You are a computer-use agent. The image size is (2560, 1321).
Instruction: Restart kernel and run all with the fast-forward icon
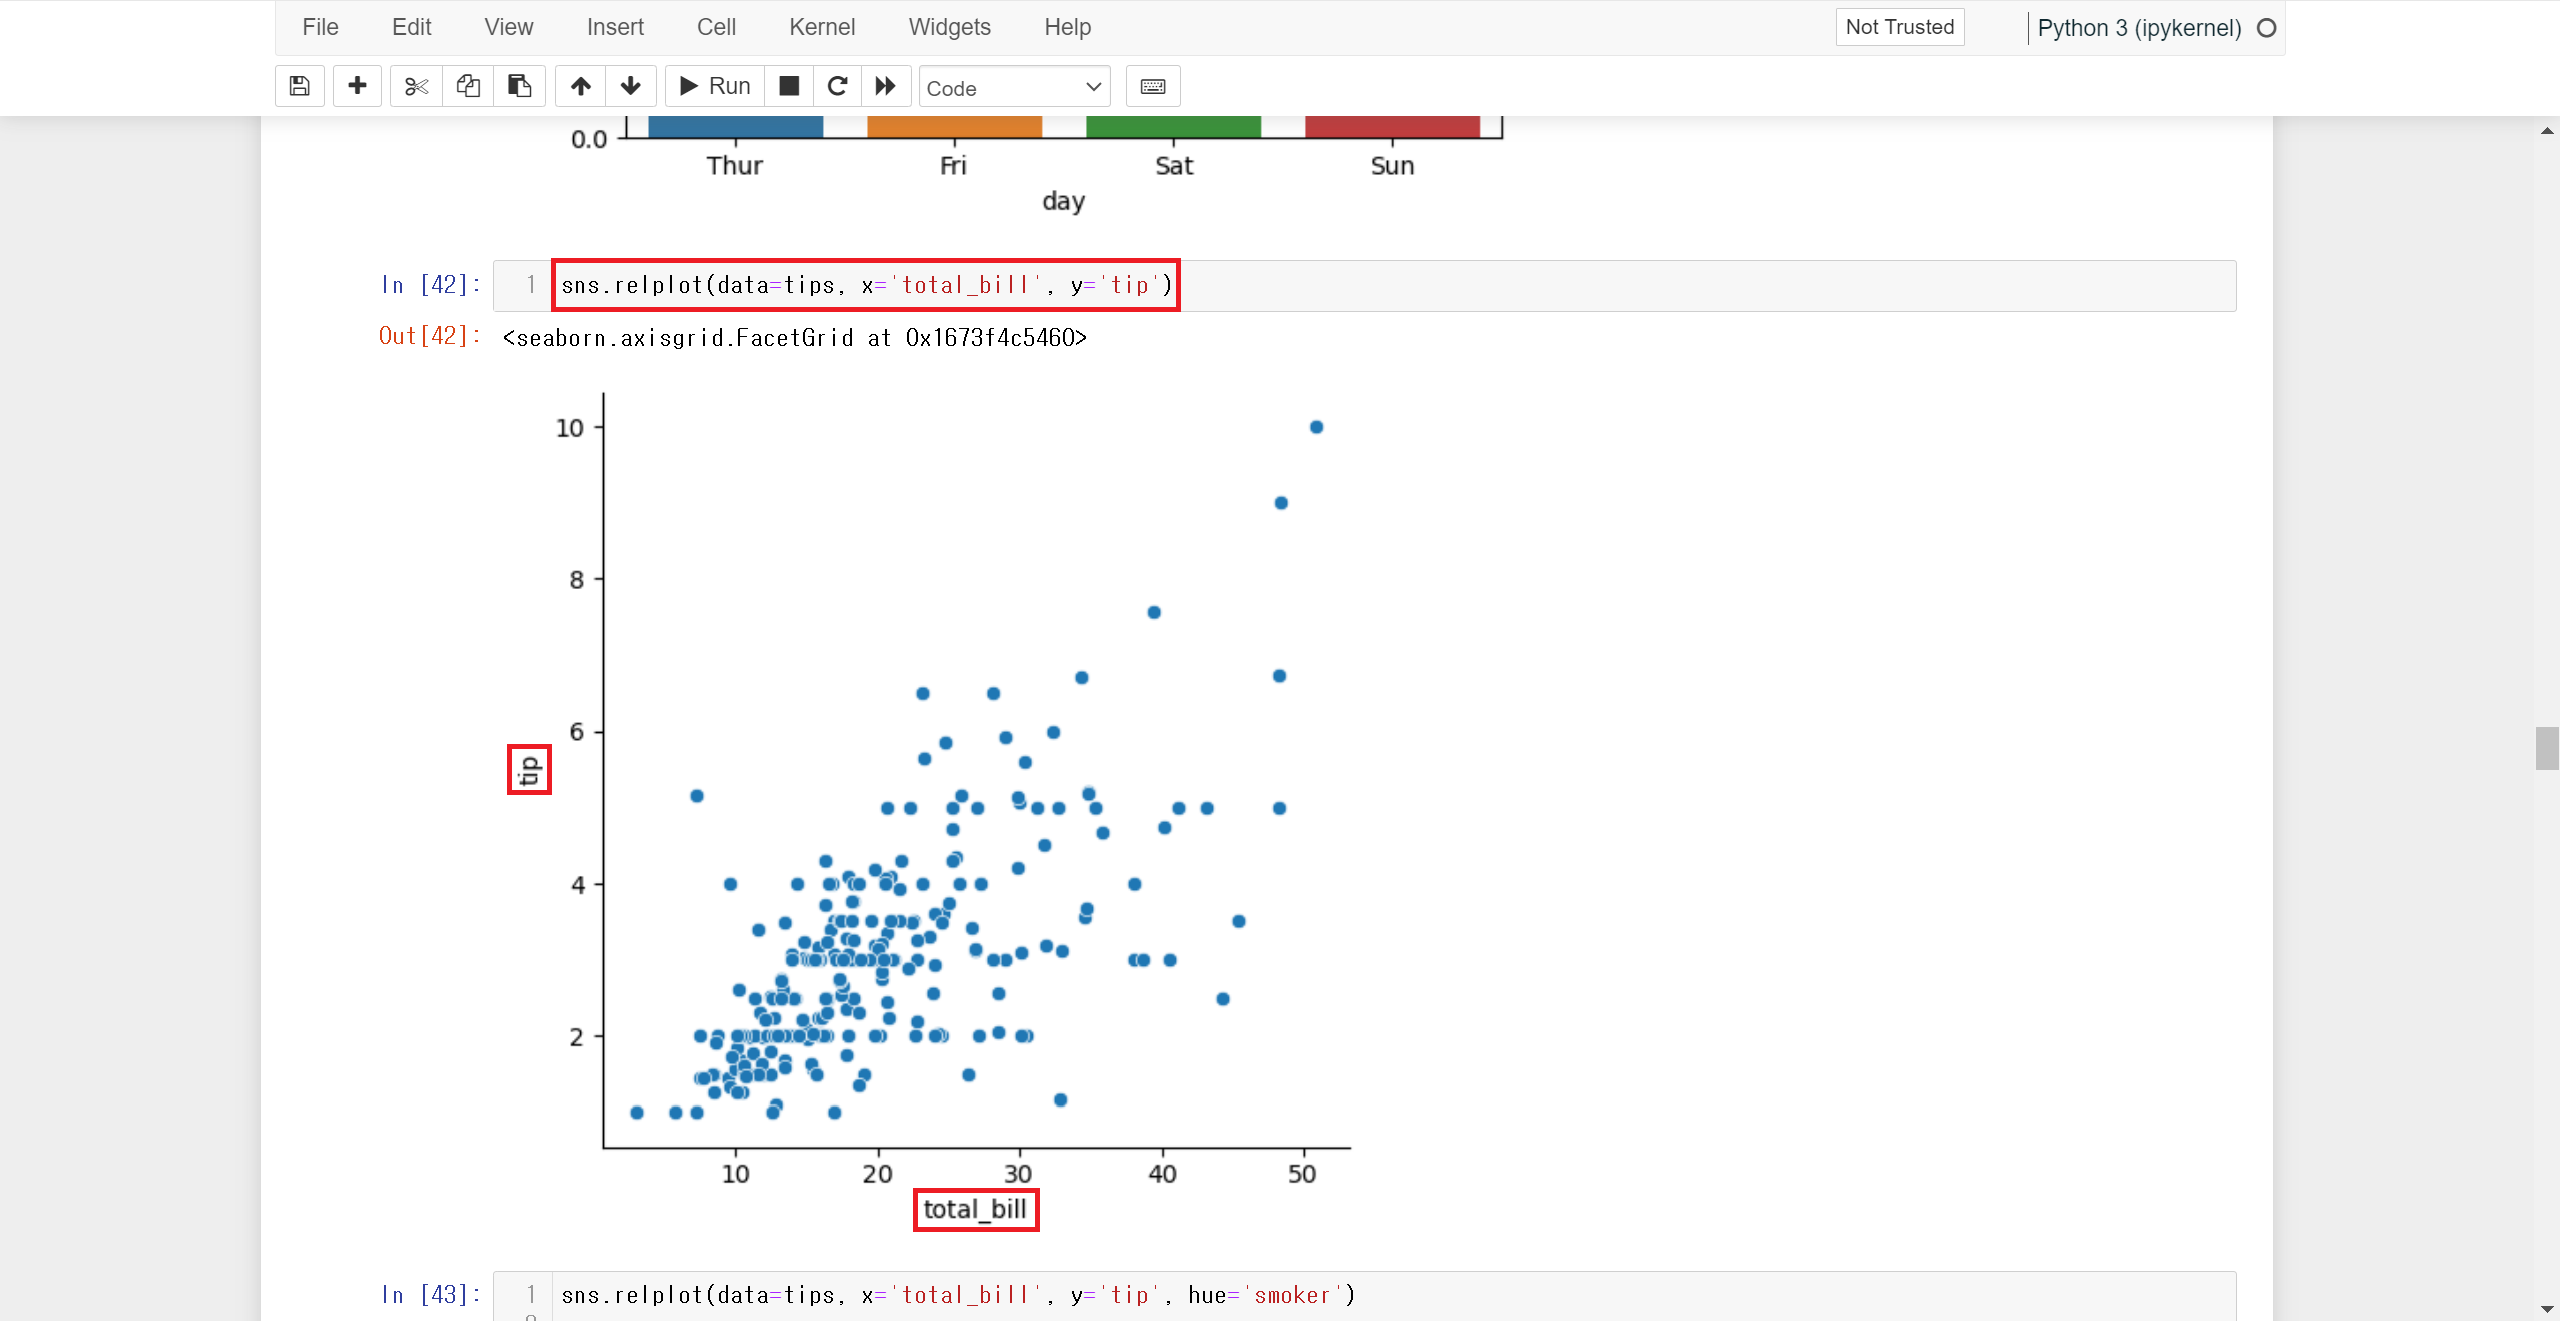click(x=886, y=86)
